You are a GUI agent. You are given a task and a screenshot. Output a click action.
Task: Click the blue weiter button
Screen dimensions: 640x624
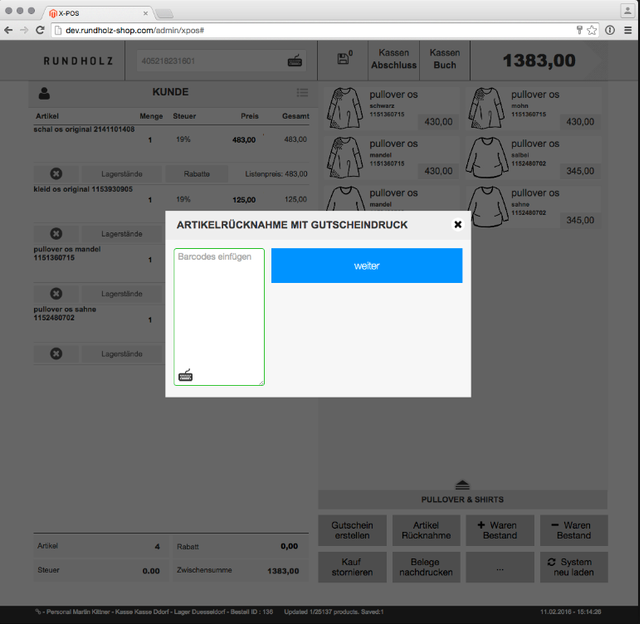pyautogui.click(x=366, y=266)
